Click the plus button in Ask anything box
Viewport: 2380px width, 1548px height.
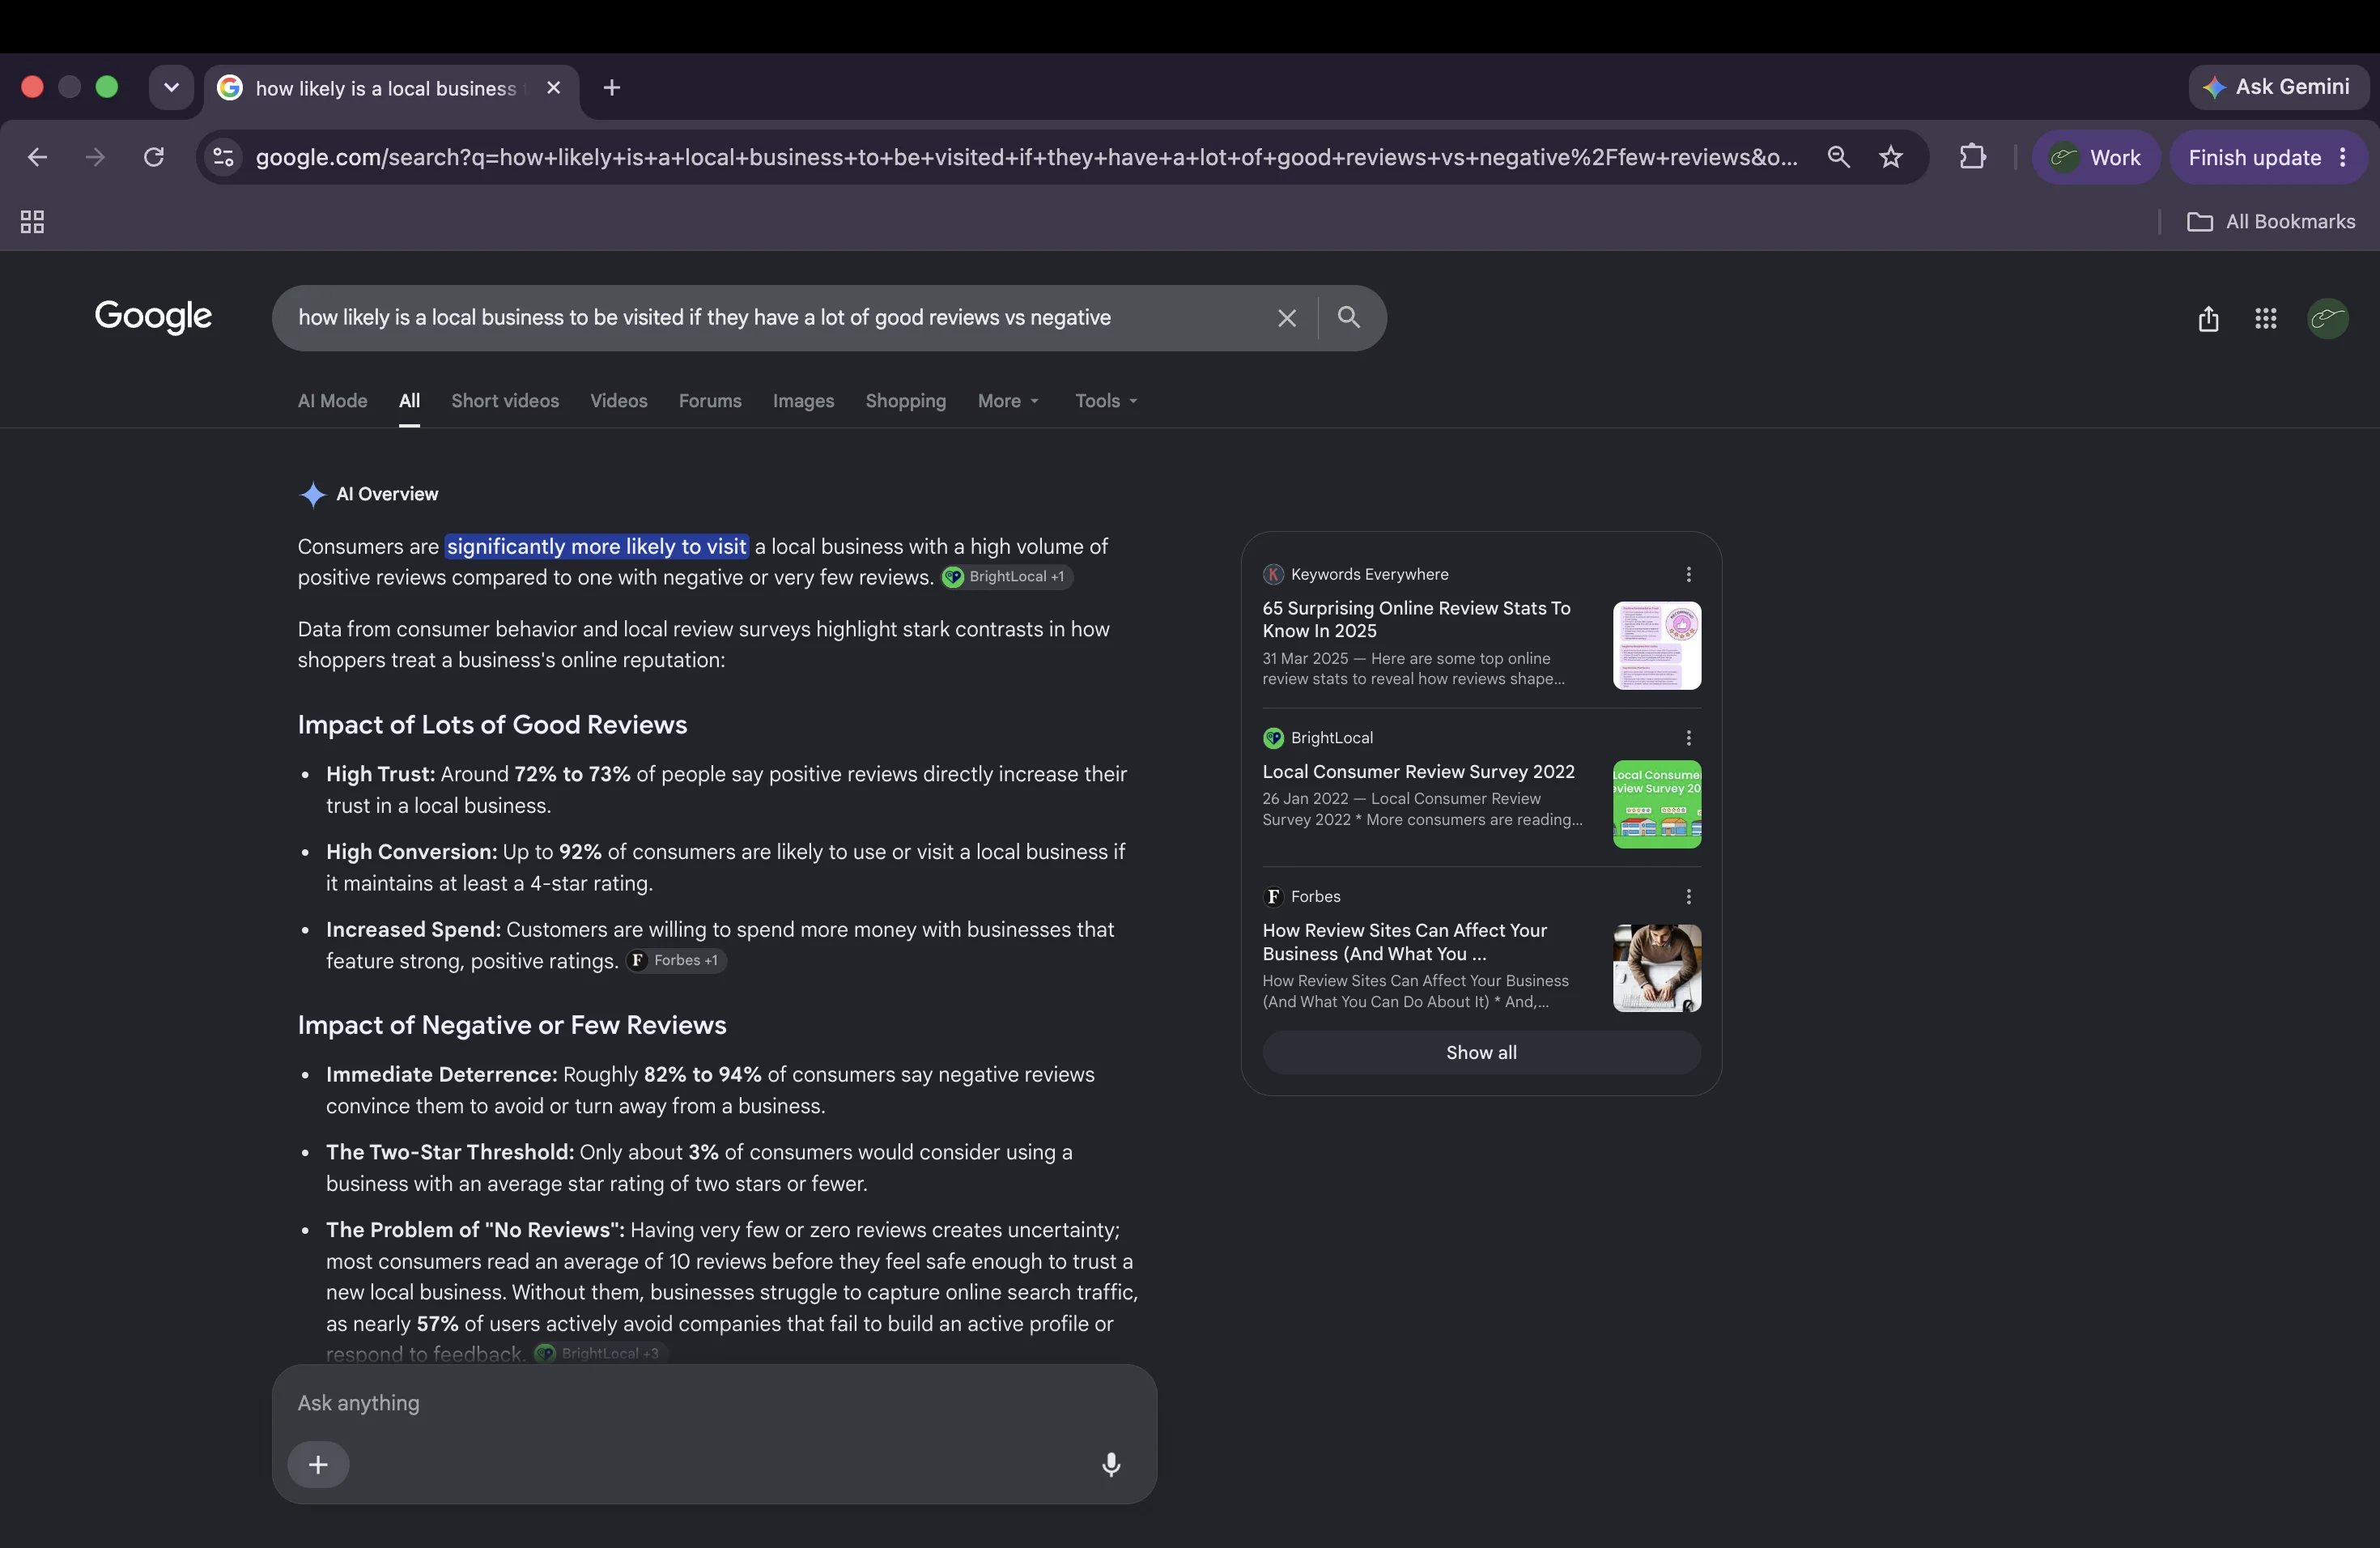click(x=318, y=1464)
